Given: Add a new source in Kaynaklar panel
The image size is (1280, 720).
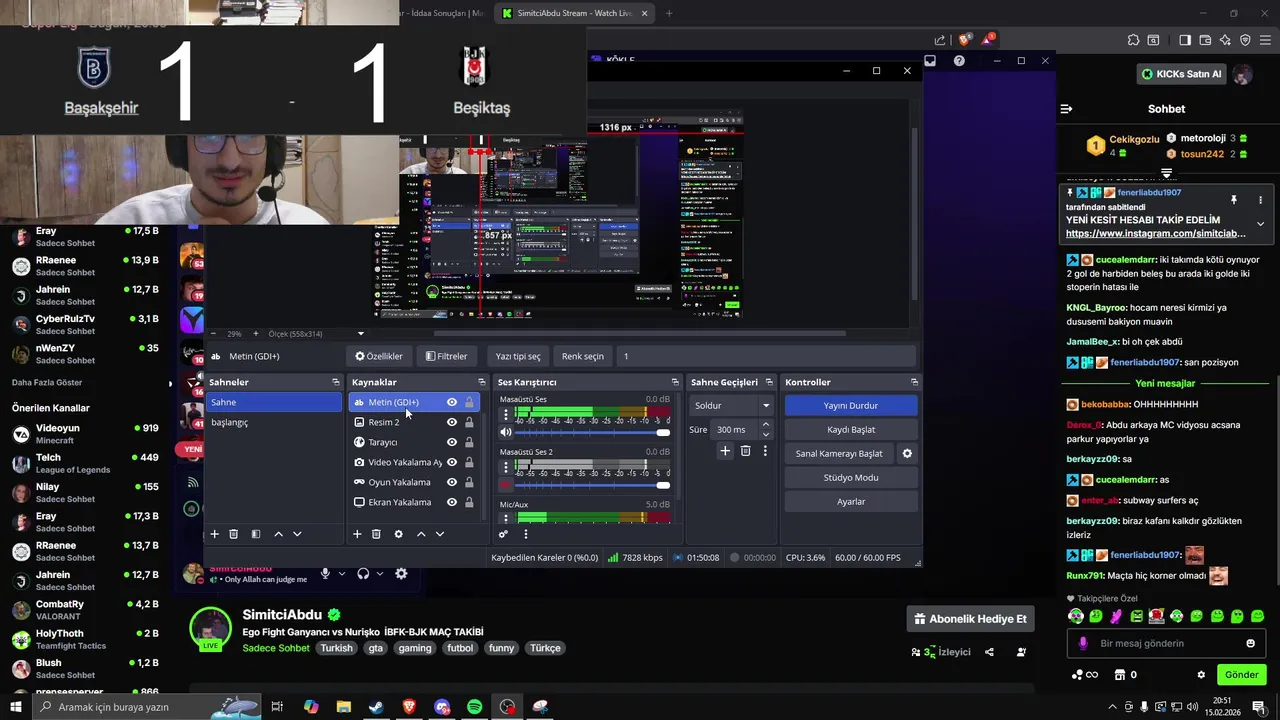Looking at the screenshot, I should tap(357, 534).
